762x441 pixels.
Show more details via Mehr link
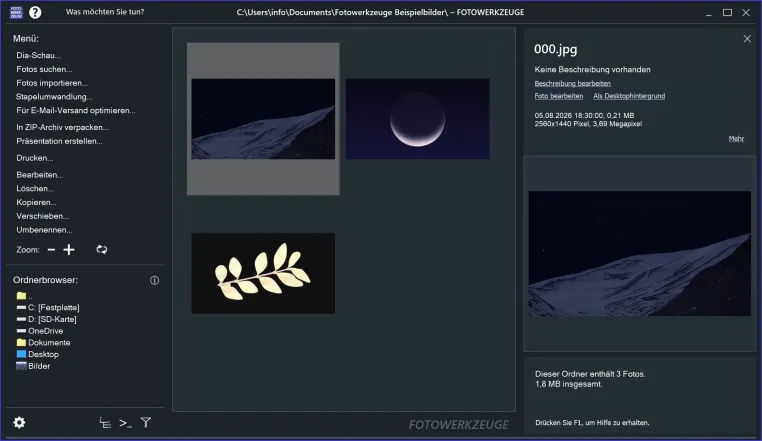pos(736,139)
